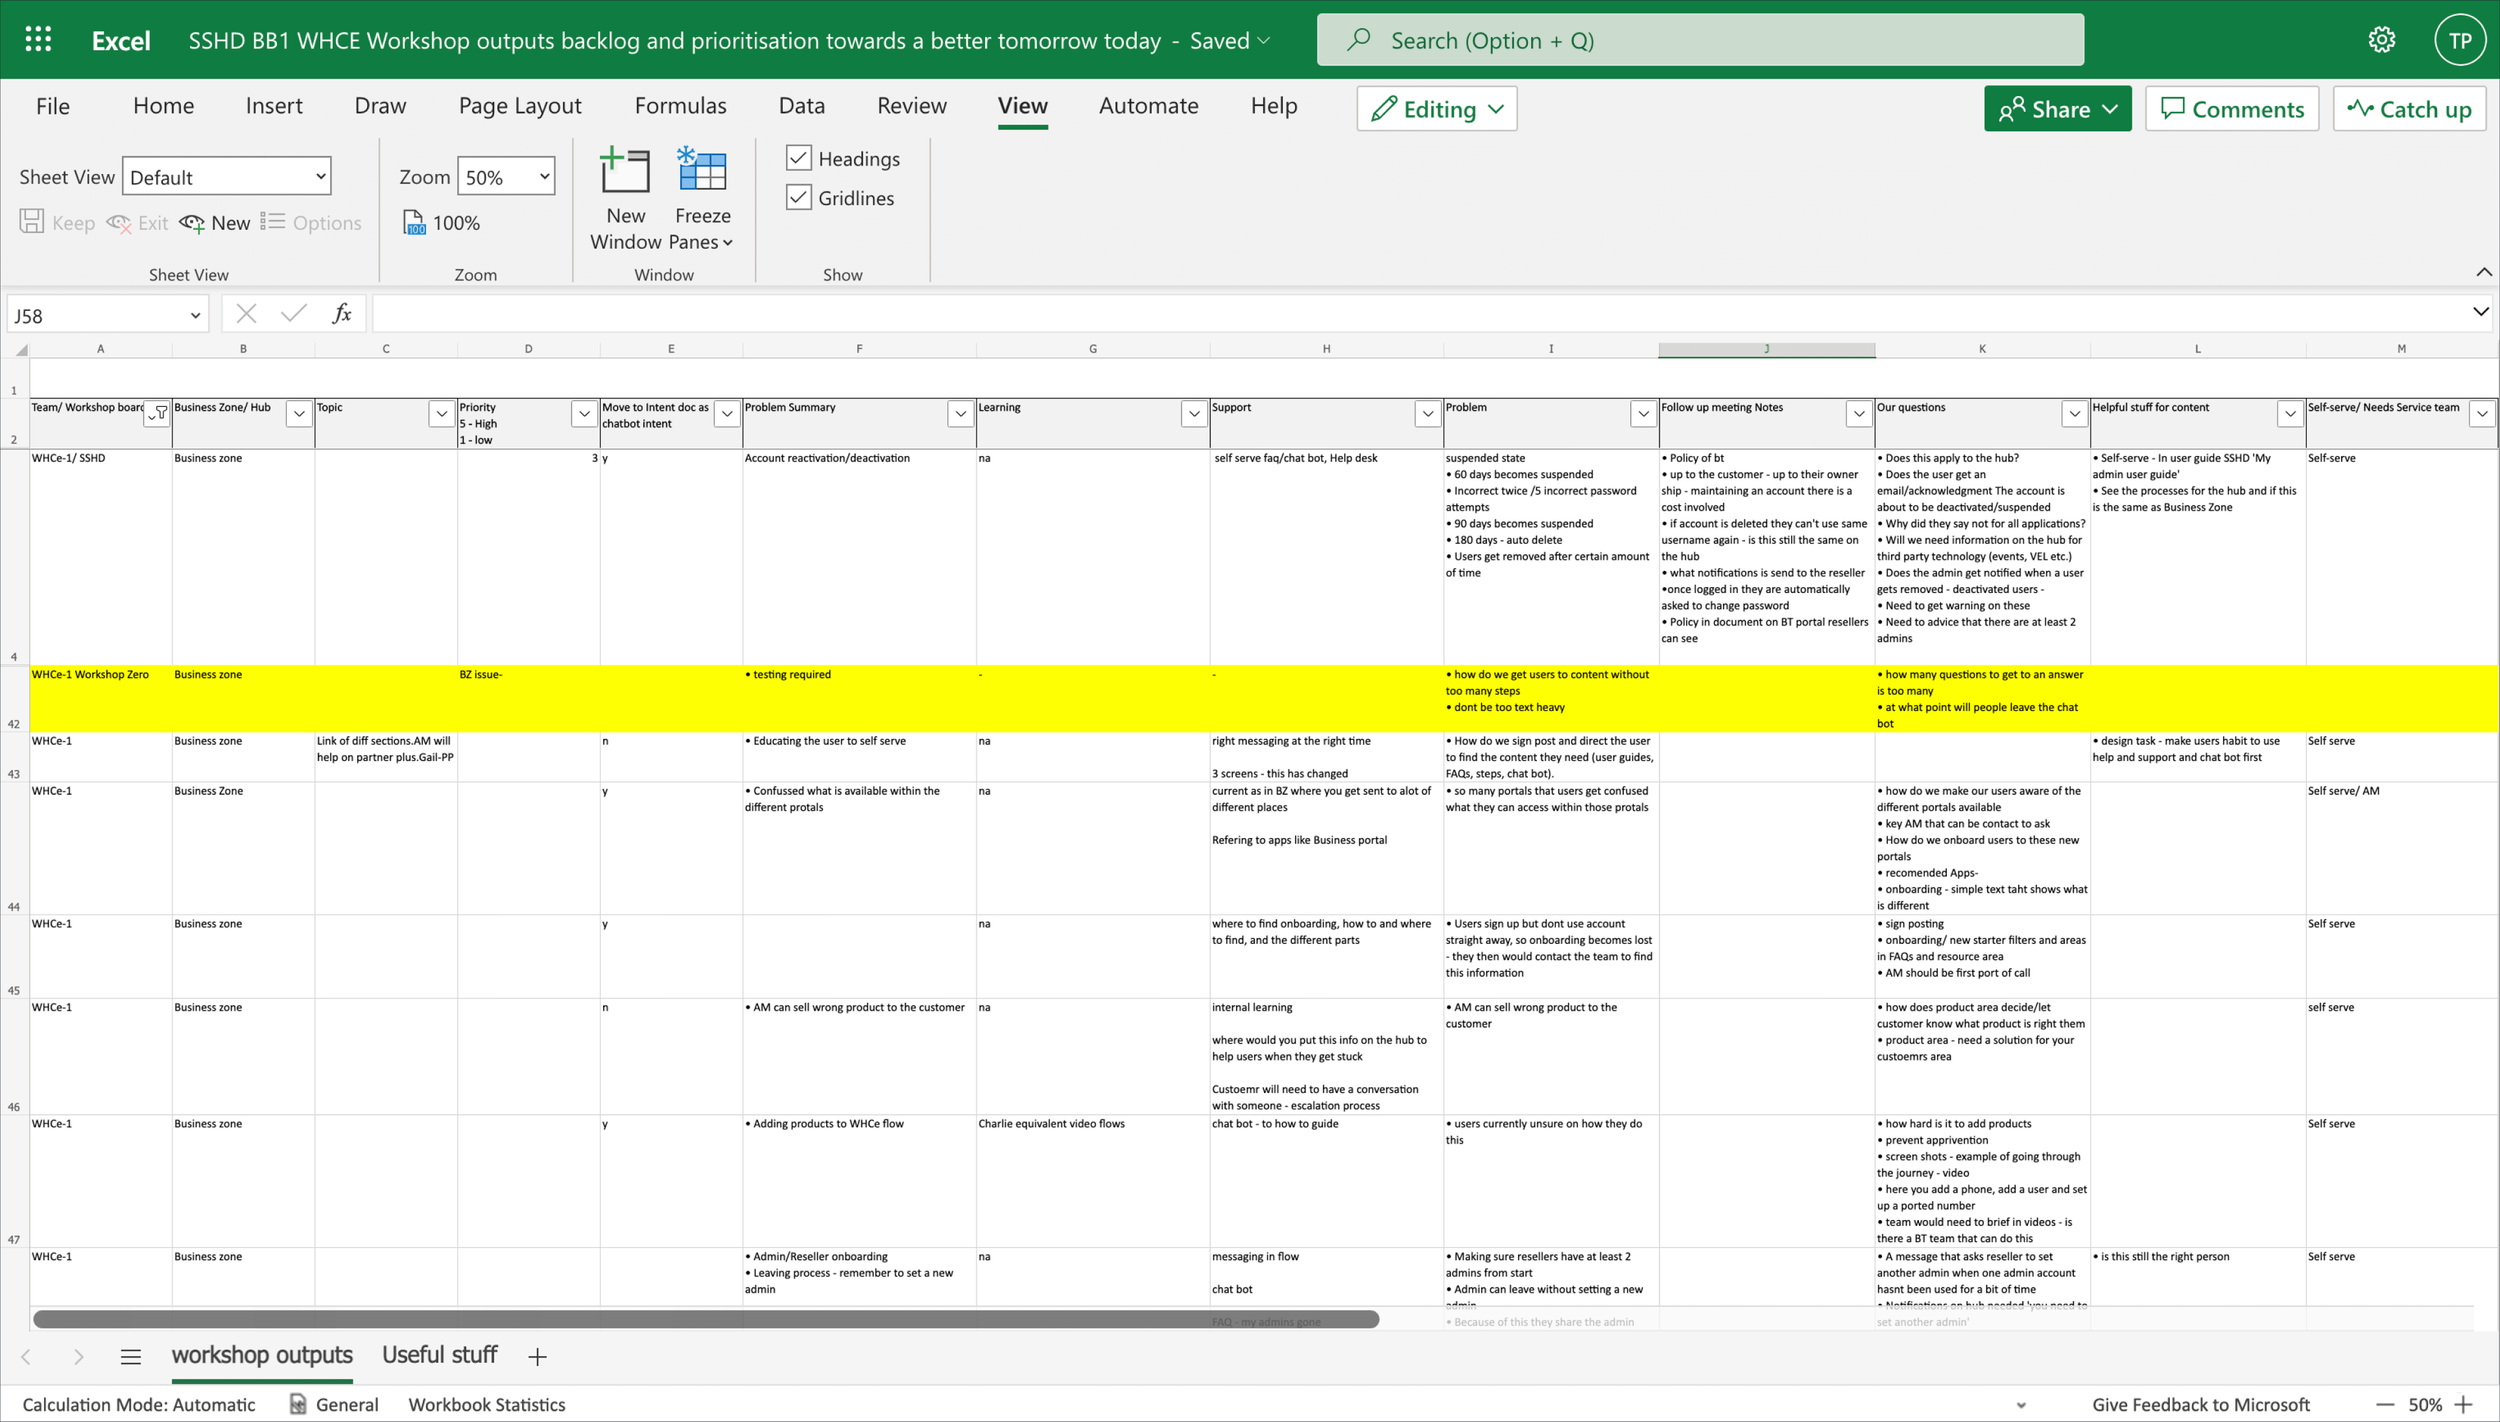Viewport: 2500px width, 1422px height.
Task: Uncheck the Gridlines checkbox
Action: click(798, 198)
